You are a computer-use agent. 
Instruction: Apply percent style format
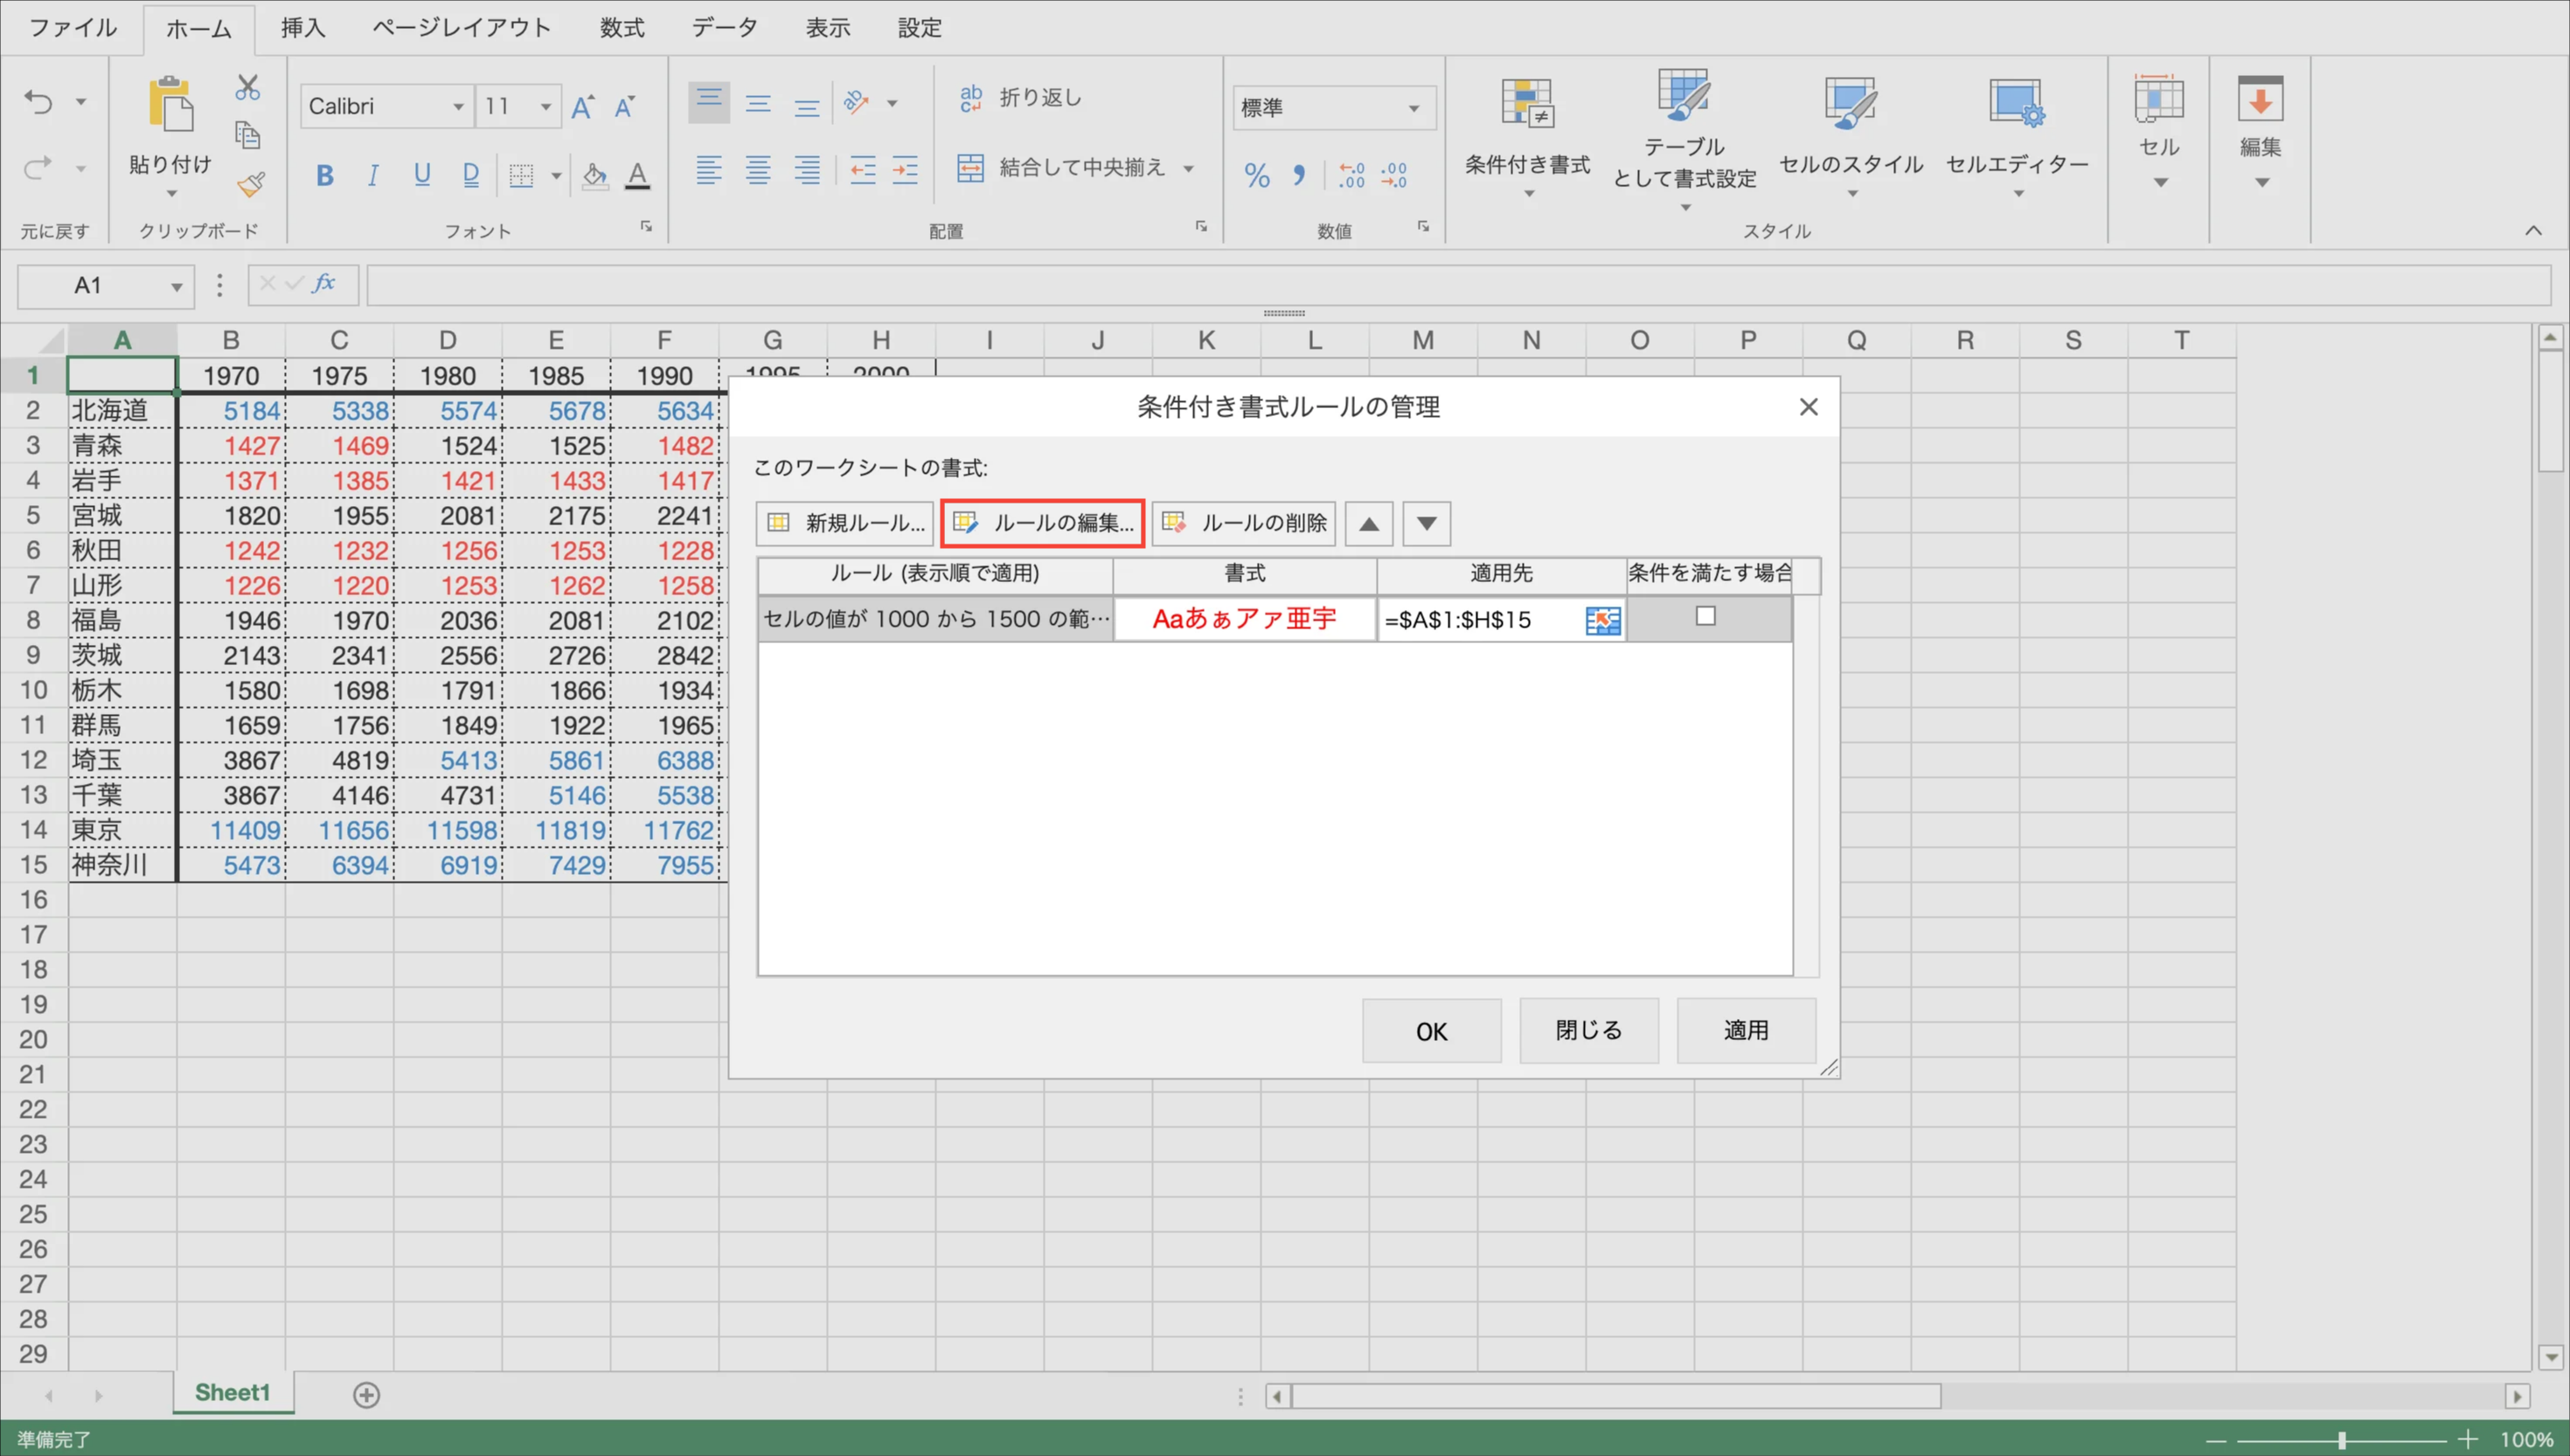pyautogui.click(x=1256, y=176)
